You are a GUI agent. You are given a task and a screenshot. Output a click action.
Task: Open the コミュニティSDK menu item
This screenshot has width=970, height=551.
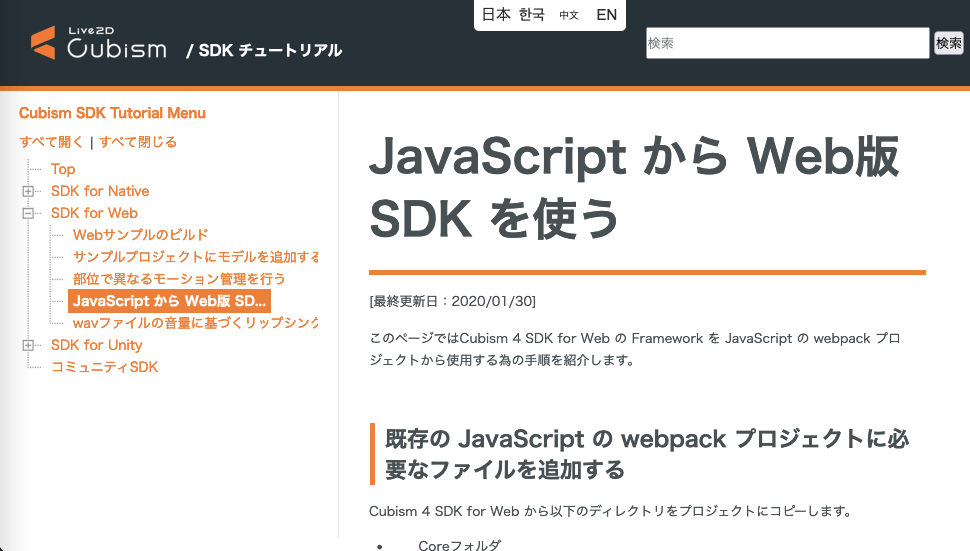coord(105,367)
